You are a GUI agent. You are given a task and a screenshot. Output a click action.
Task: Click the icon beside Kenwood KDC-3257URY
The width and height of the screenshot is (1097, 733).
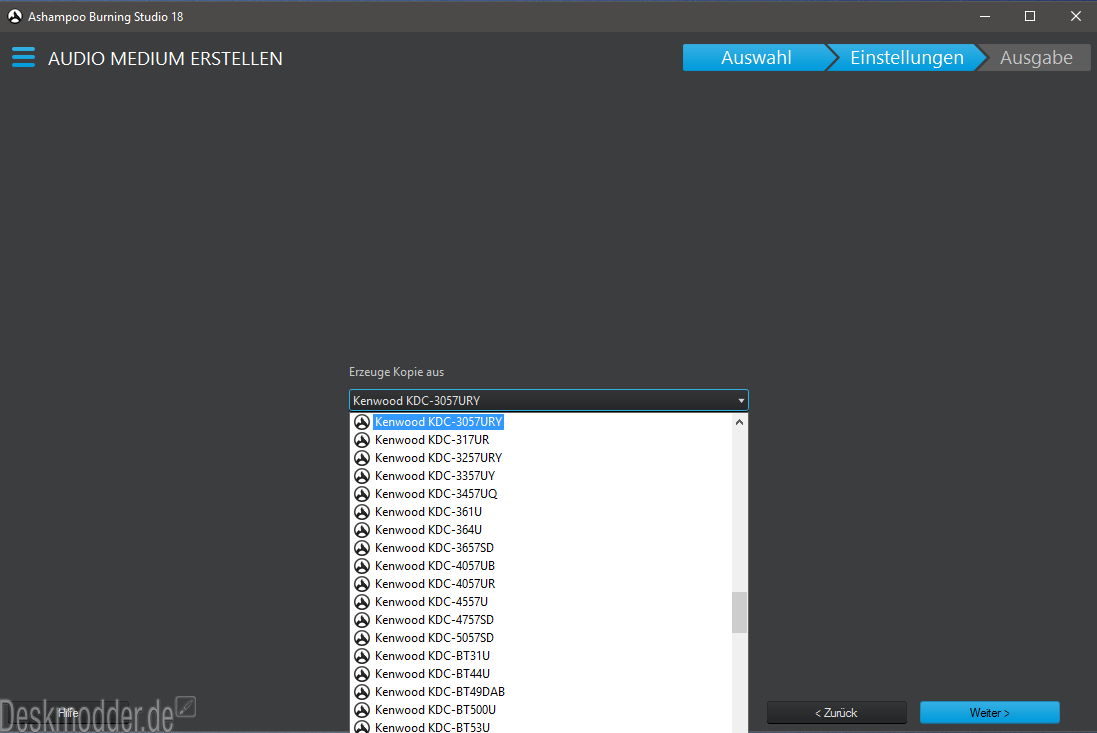coord(362,458)
